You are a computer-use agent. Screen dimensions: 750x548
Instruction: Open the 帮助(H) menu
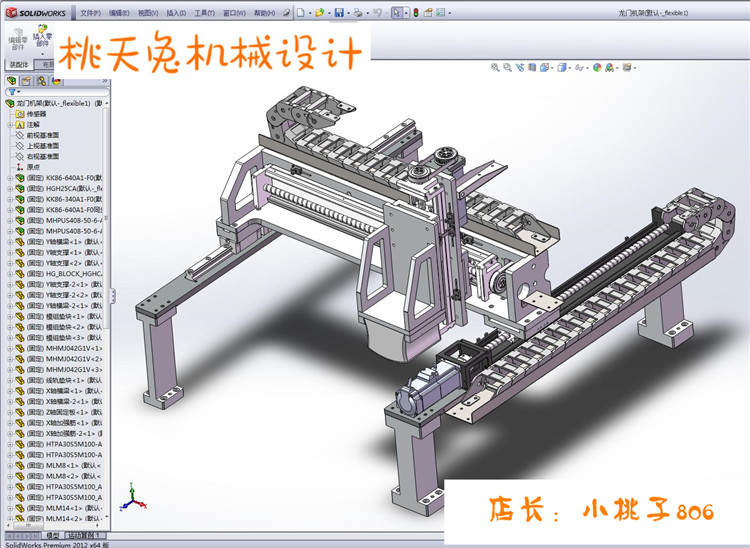pos(264,13)
